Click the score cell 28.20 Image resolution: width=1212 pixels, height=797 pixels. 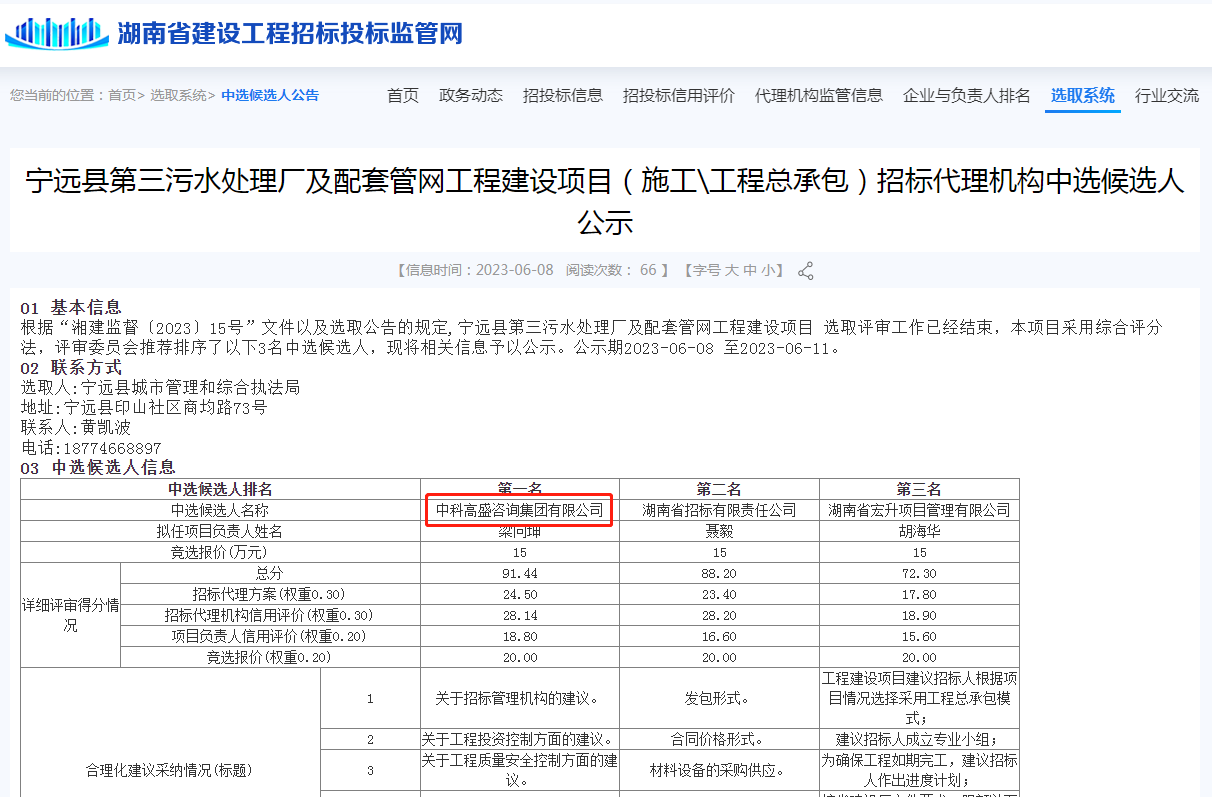click(x=719, y=615)
